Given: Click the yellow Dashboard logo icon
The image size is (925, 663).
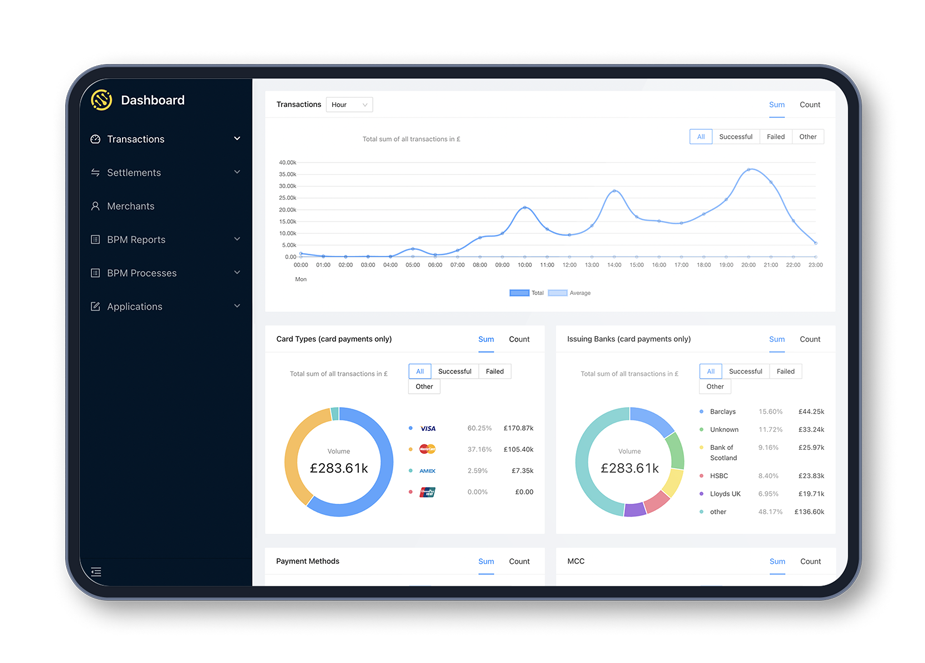Looking at the screenshot, I should [101, 100].
